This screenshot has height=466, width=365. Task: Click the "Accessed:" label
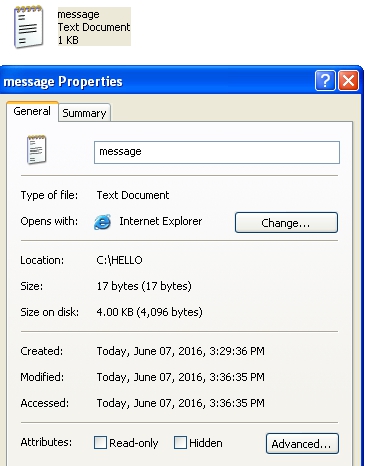coord(45,403)
